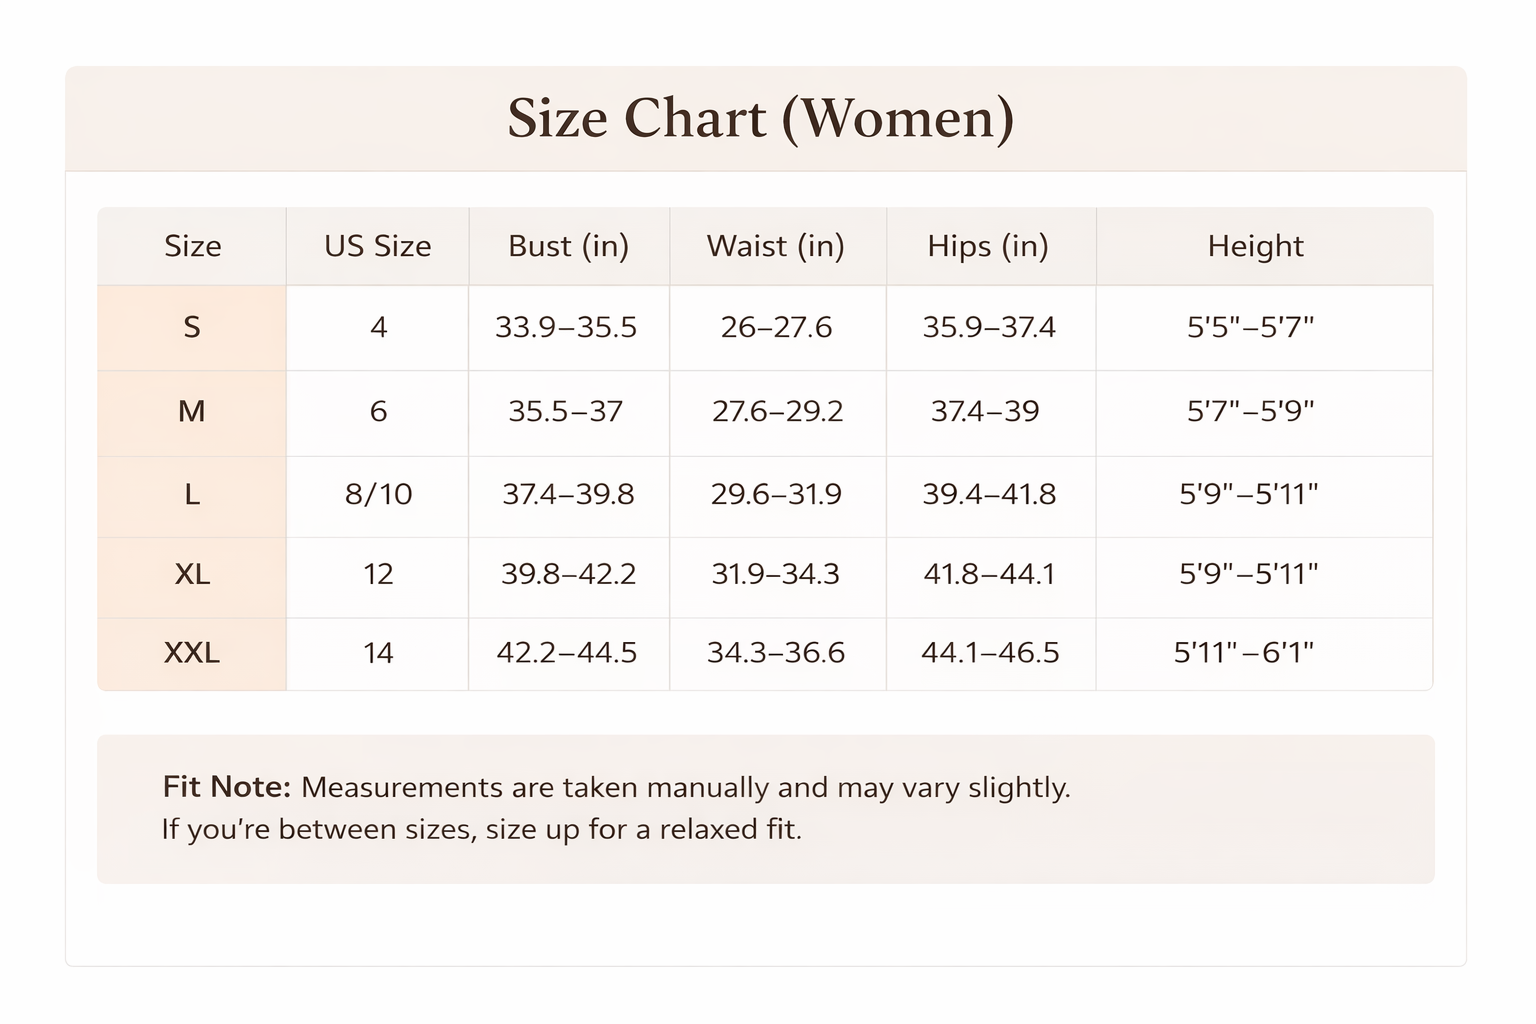Select US size 14 cell
Screen dimensions: 1536x1024
tap(378, 653)
